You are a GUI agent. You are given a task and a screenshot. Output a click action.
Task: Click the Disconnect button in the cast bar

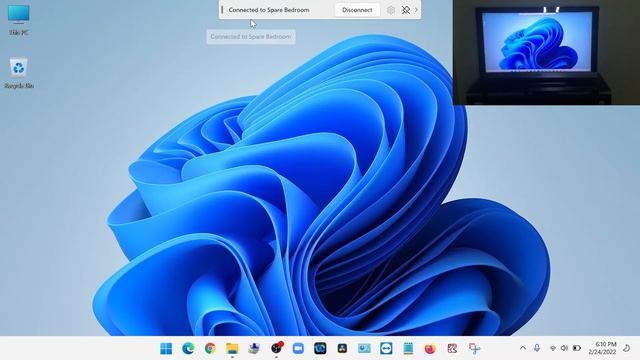pyautogui.click(x=357, y=10)
